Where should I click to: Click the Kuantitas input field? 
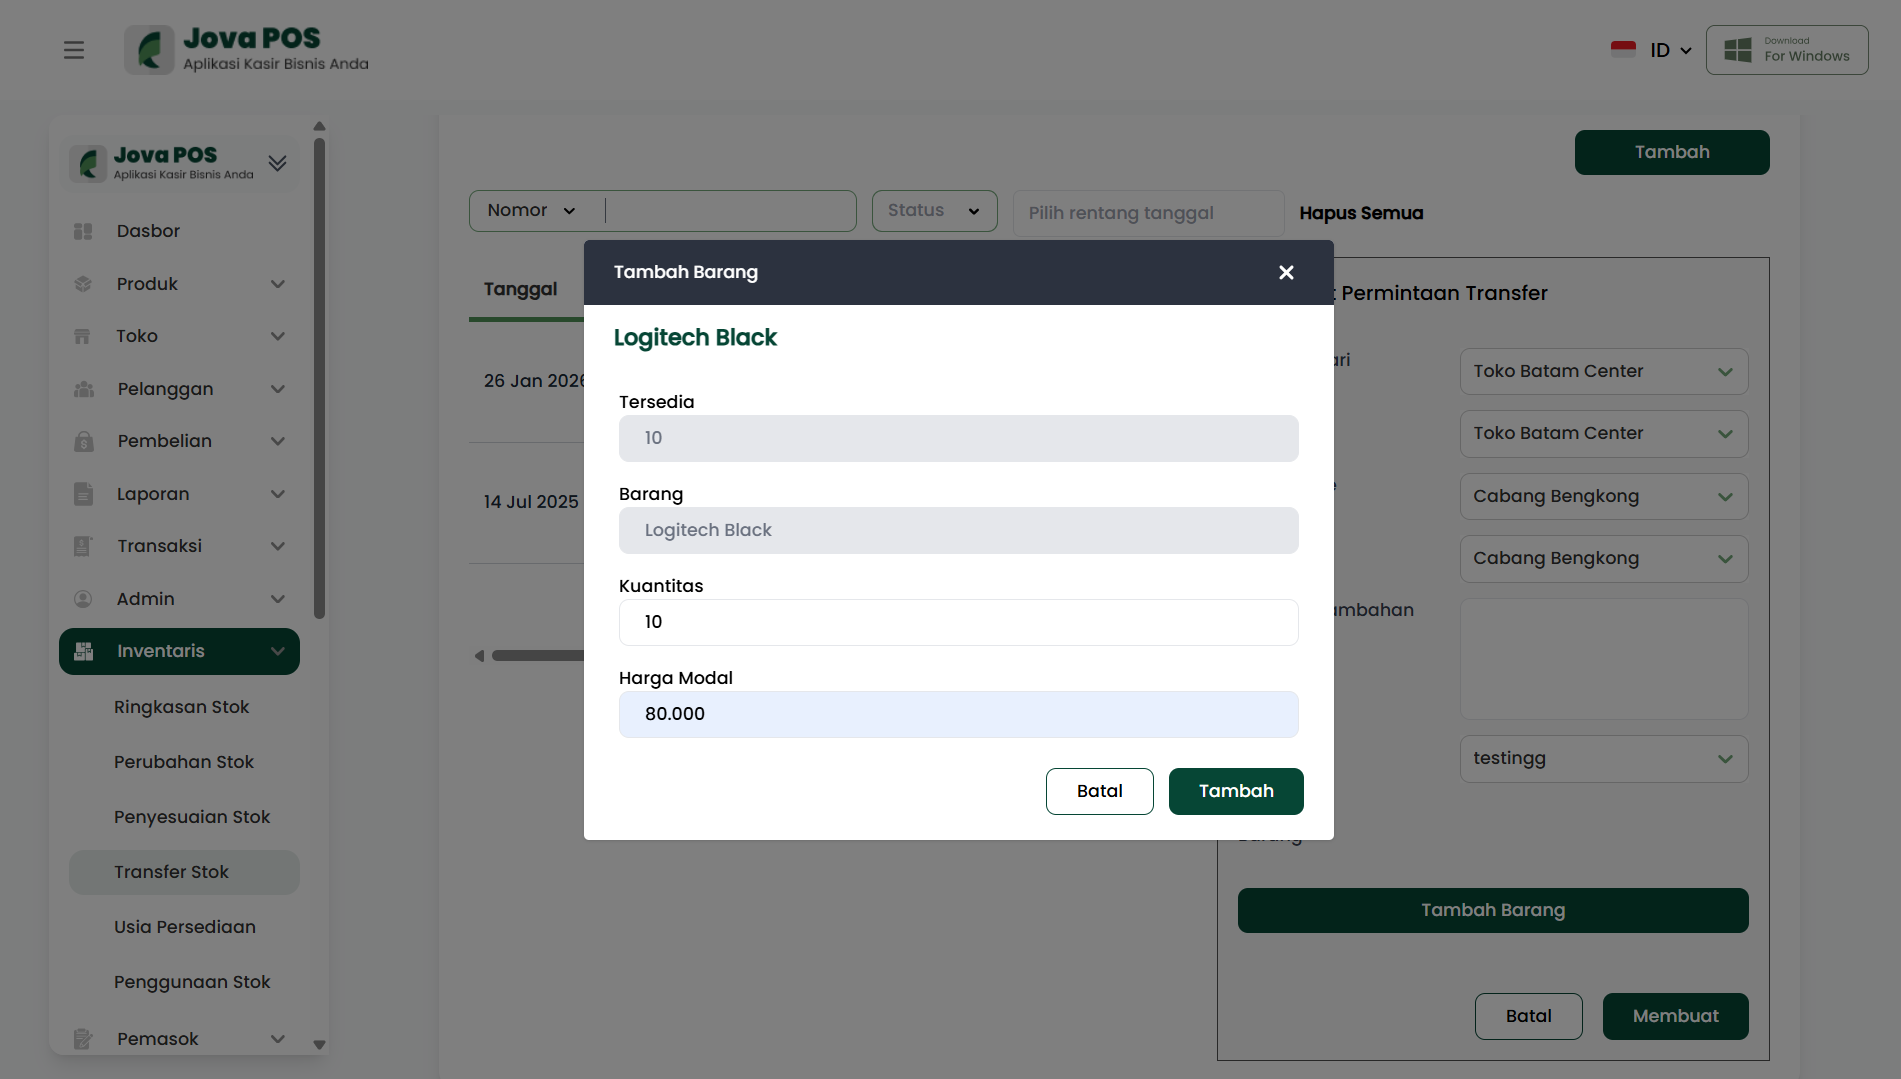(958, 622)
